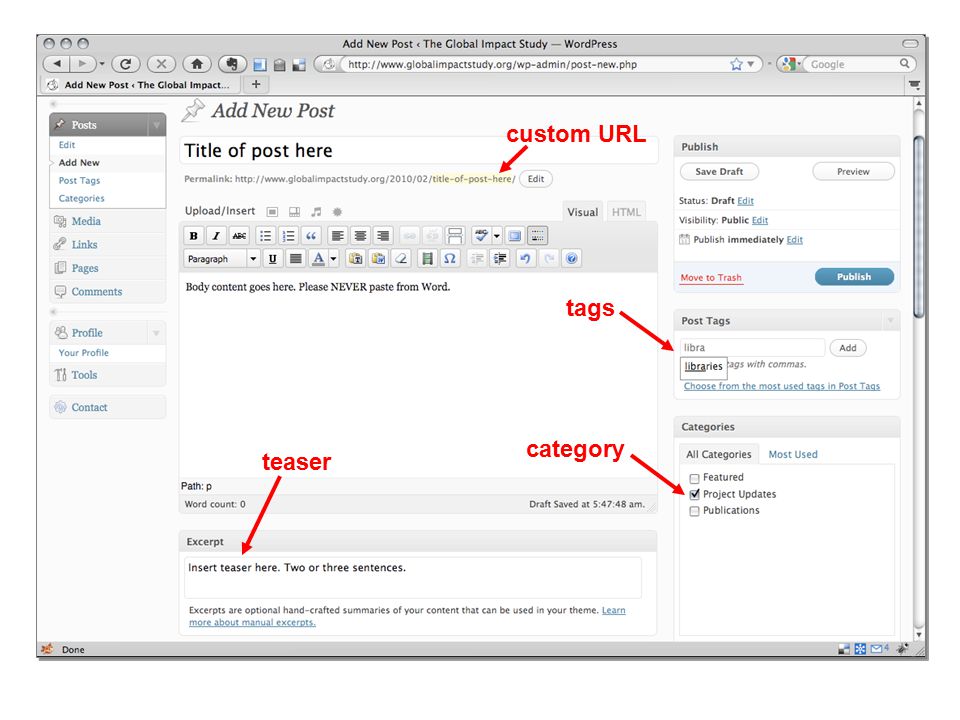960x720 pixels.
Task: Insert embedded media with film icon
Action: click(427, 258)
